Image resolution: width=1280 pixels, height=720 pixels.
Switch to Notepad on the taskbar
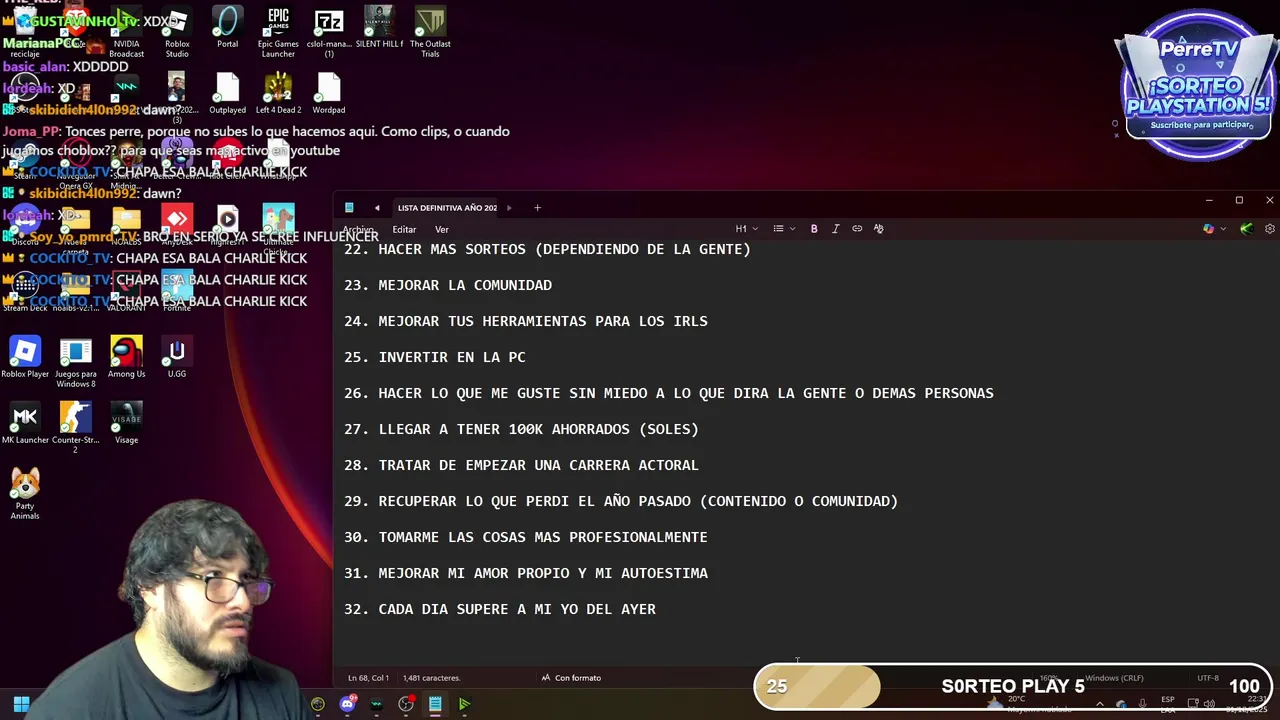coord(435,704)
